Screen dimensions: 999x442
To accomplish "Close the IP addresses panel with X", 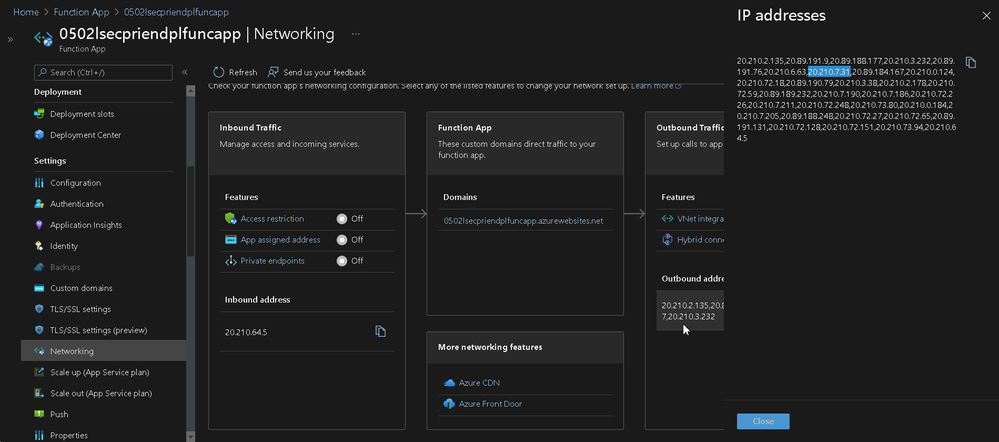I will (986, 16).
